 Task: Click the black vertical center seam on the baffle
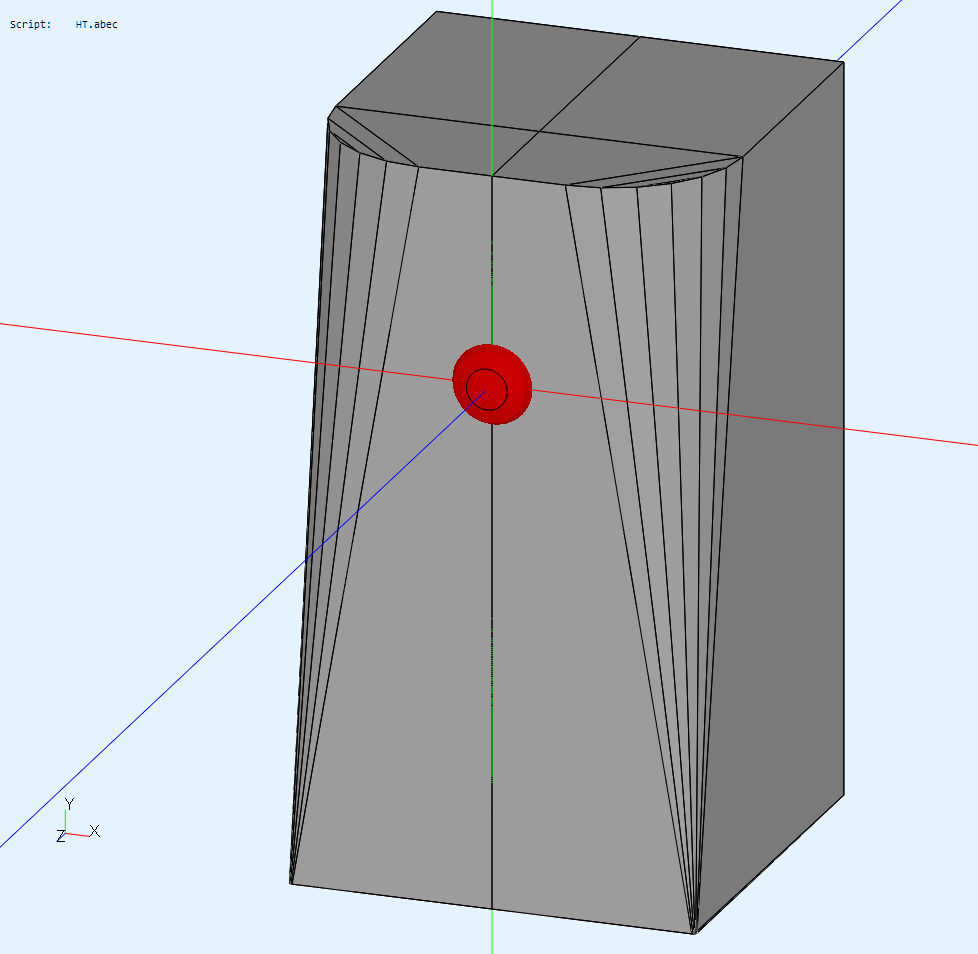tap(493, 700)
